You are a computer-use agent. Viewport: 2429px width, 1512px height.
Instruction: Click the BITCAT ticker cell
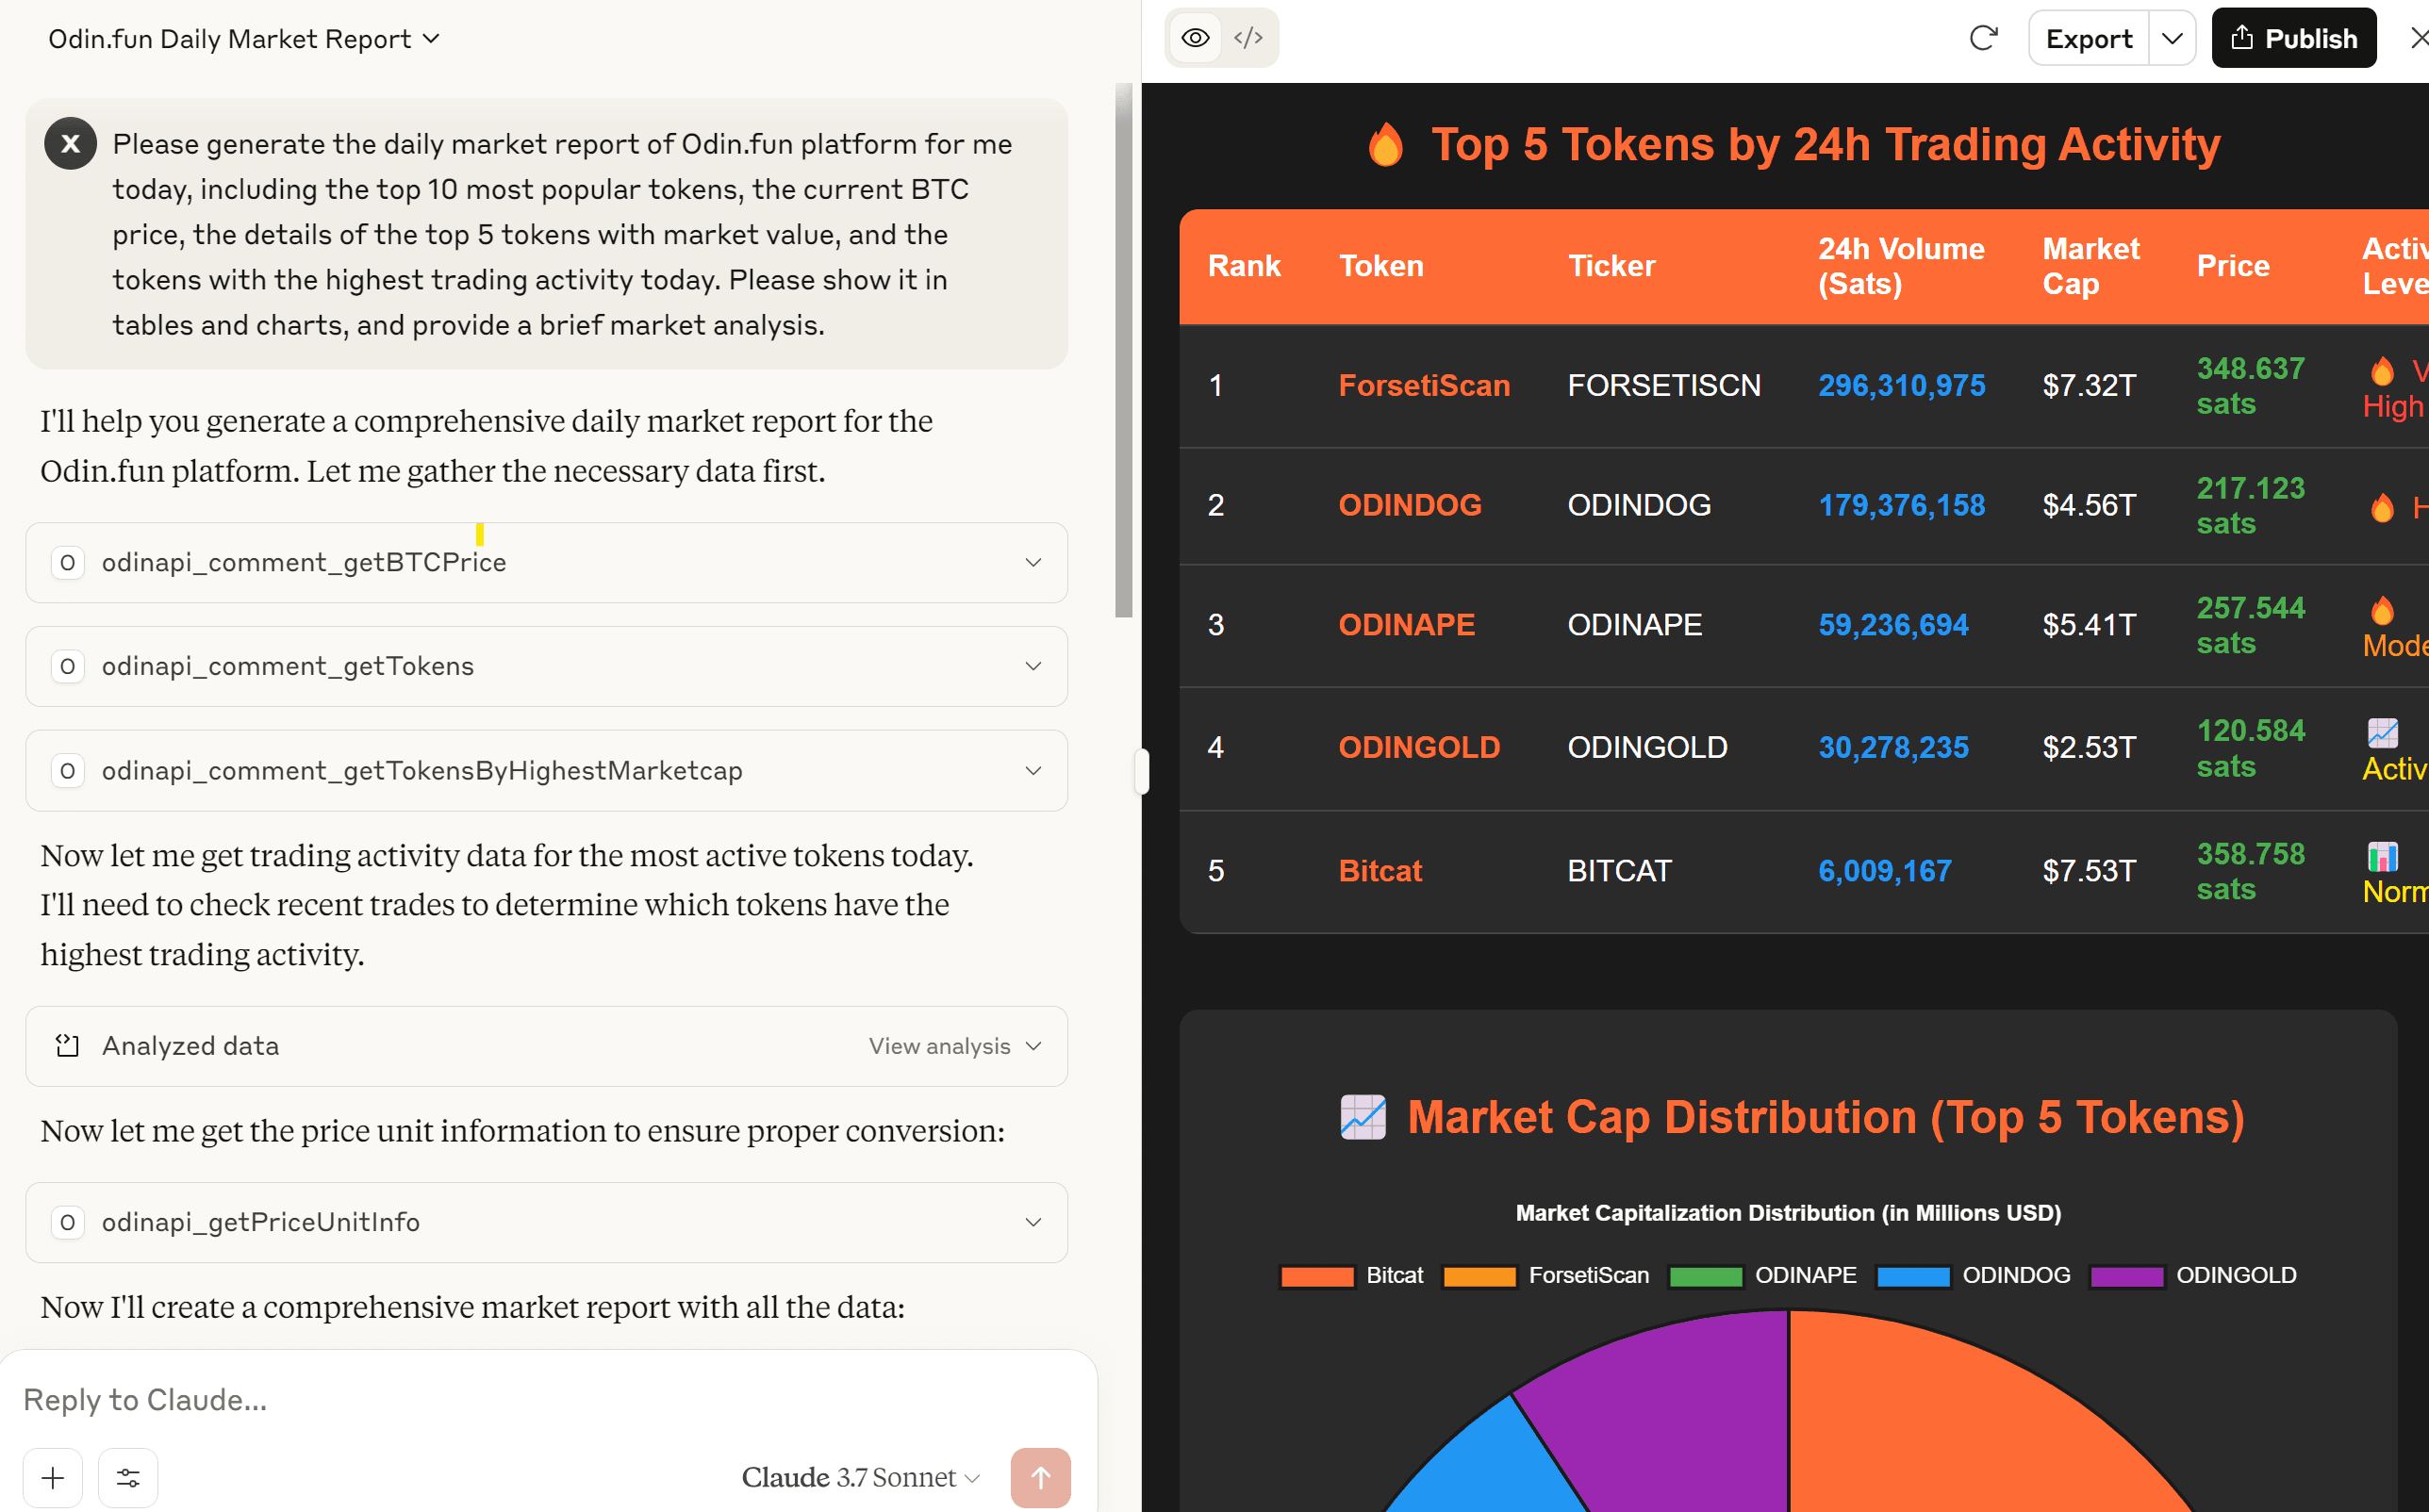pos(1618,871)
